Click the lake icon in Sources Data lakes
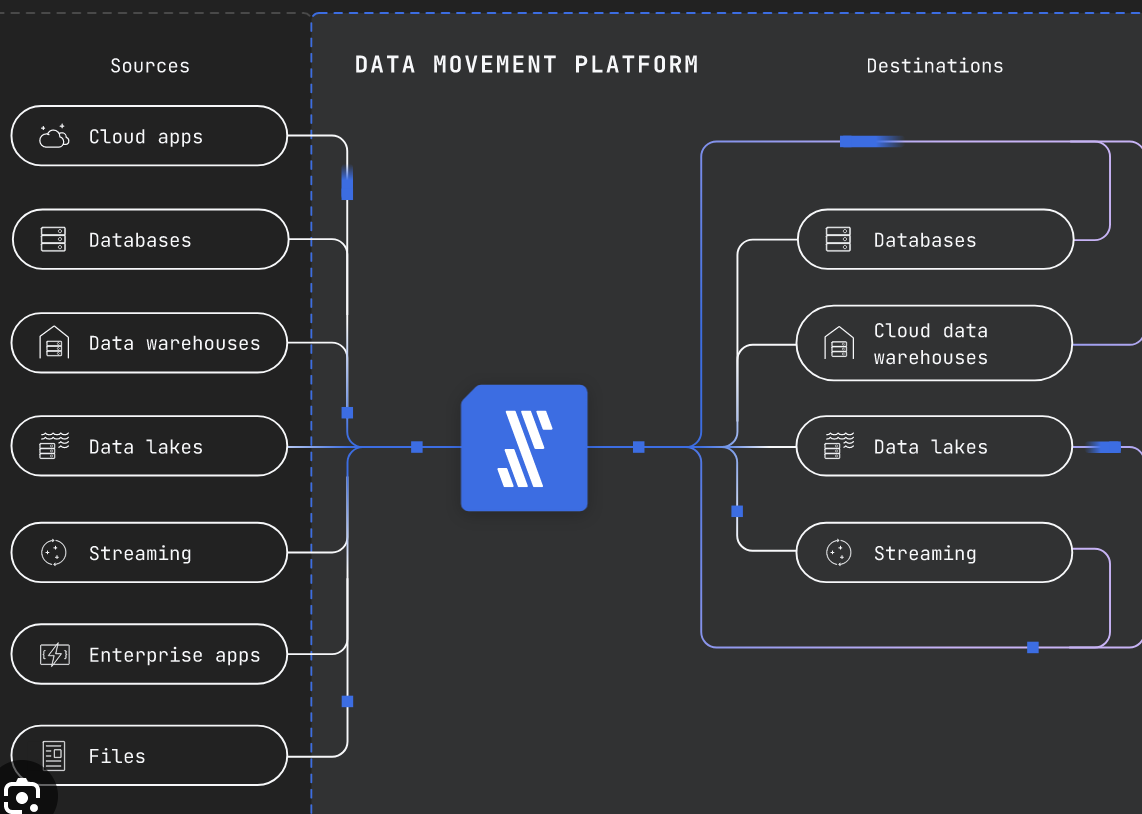Image resolution: width=1142 pixels, height=814 pixels. (54, 446)
